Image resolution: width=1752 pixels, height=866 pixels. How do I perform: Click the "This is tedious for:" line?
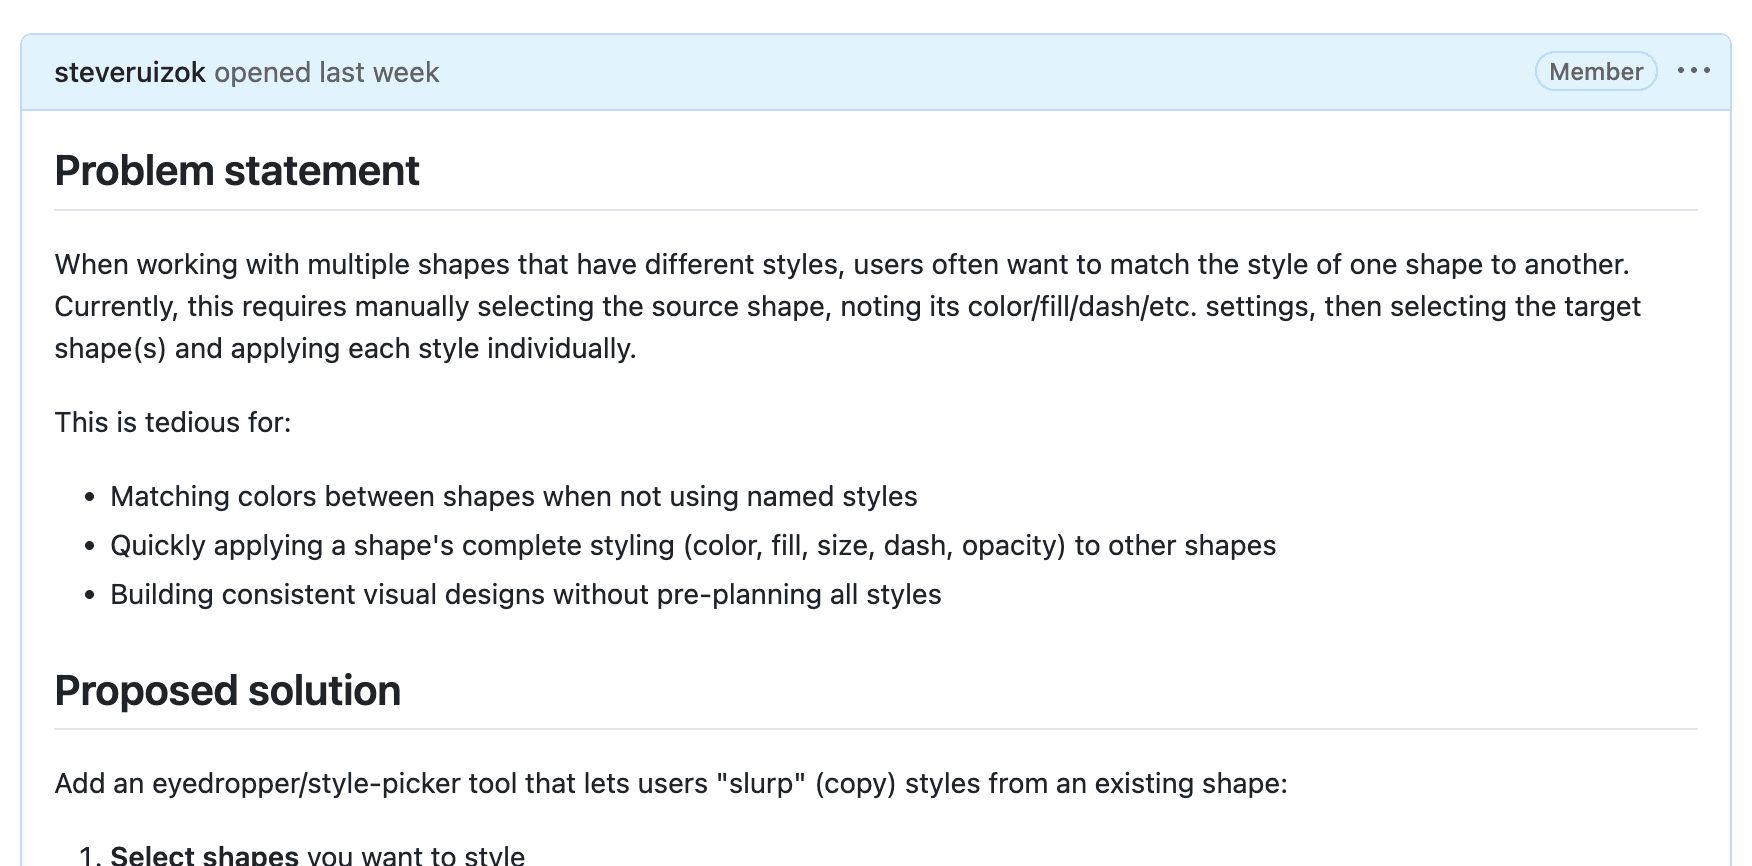point(173,423)
